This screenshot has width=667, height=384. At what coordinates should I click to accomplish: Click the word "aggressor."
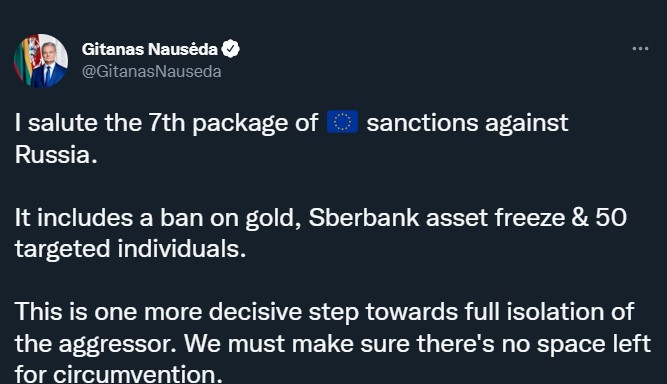click(117, 344)
